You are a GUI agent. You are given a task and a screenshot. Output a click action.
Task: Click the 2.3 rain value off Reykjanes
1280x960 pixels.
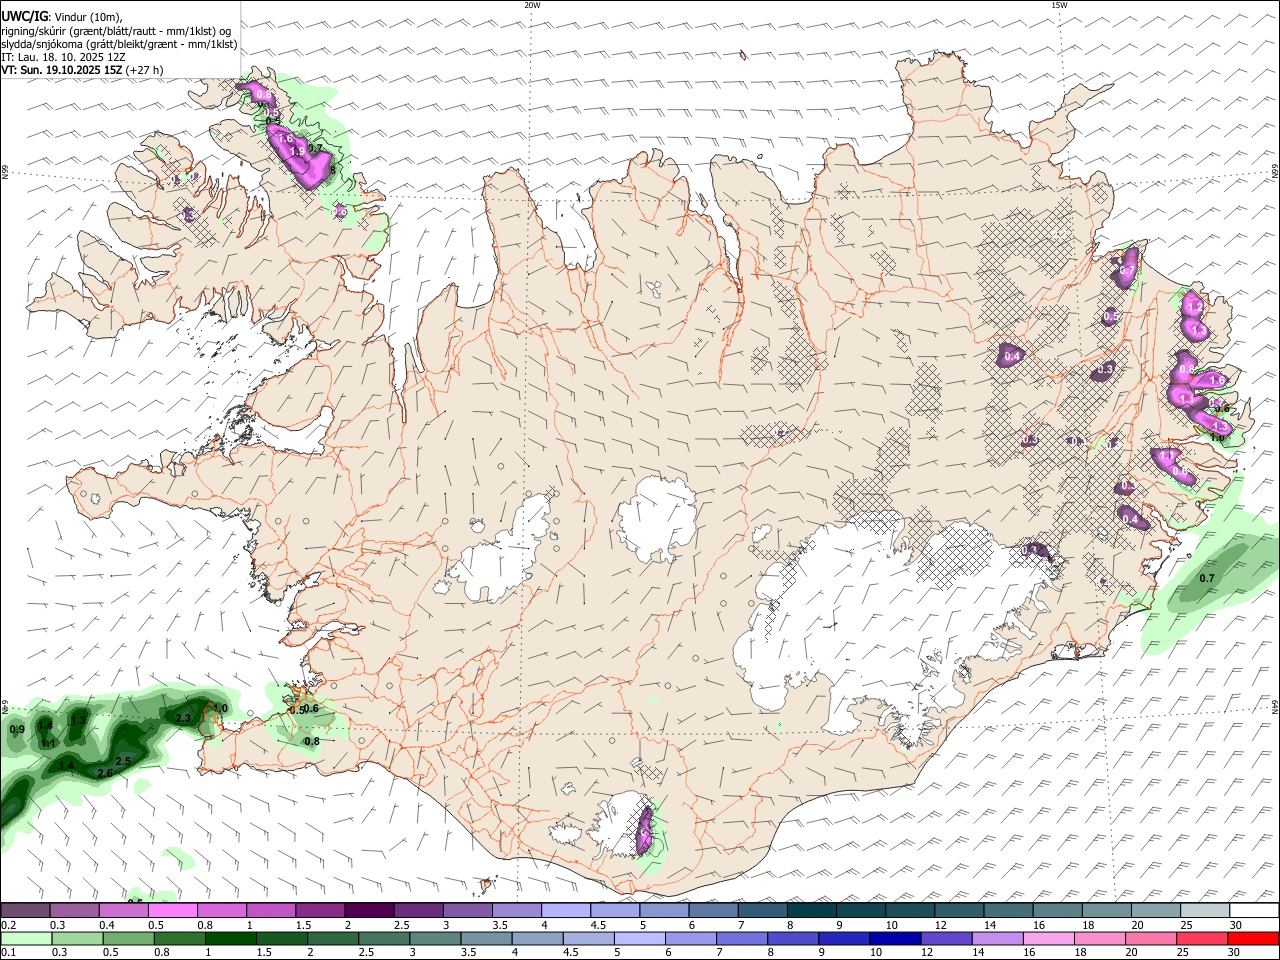pos(183,718)
